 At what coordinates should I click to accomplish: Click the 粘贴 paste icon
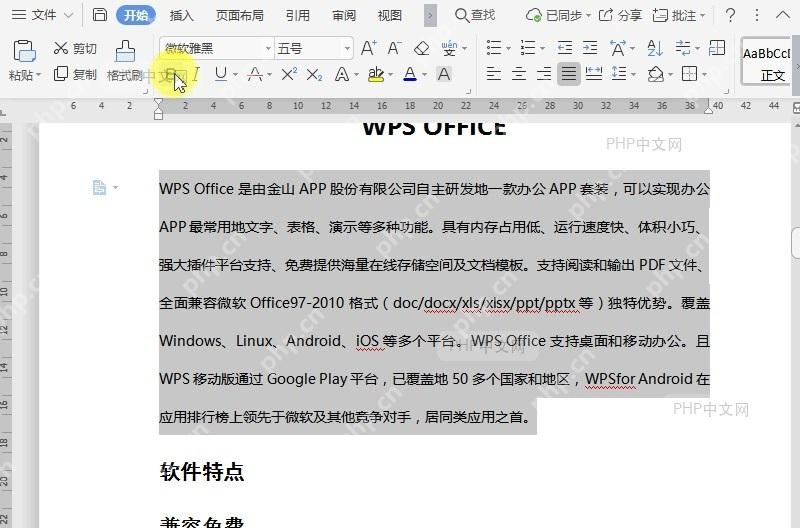click(23, 51)
